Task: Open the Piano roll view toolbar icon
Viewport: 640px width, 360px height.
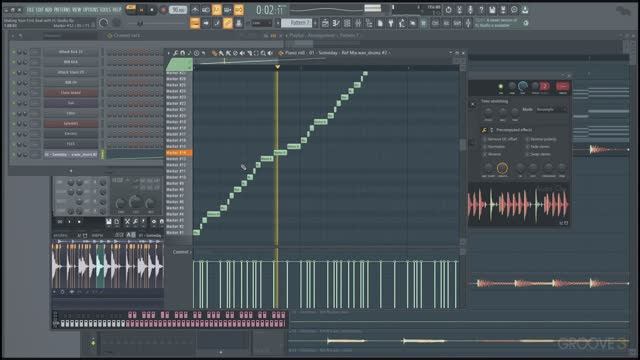Action: [336, 23]
